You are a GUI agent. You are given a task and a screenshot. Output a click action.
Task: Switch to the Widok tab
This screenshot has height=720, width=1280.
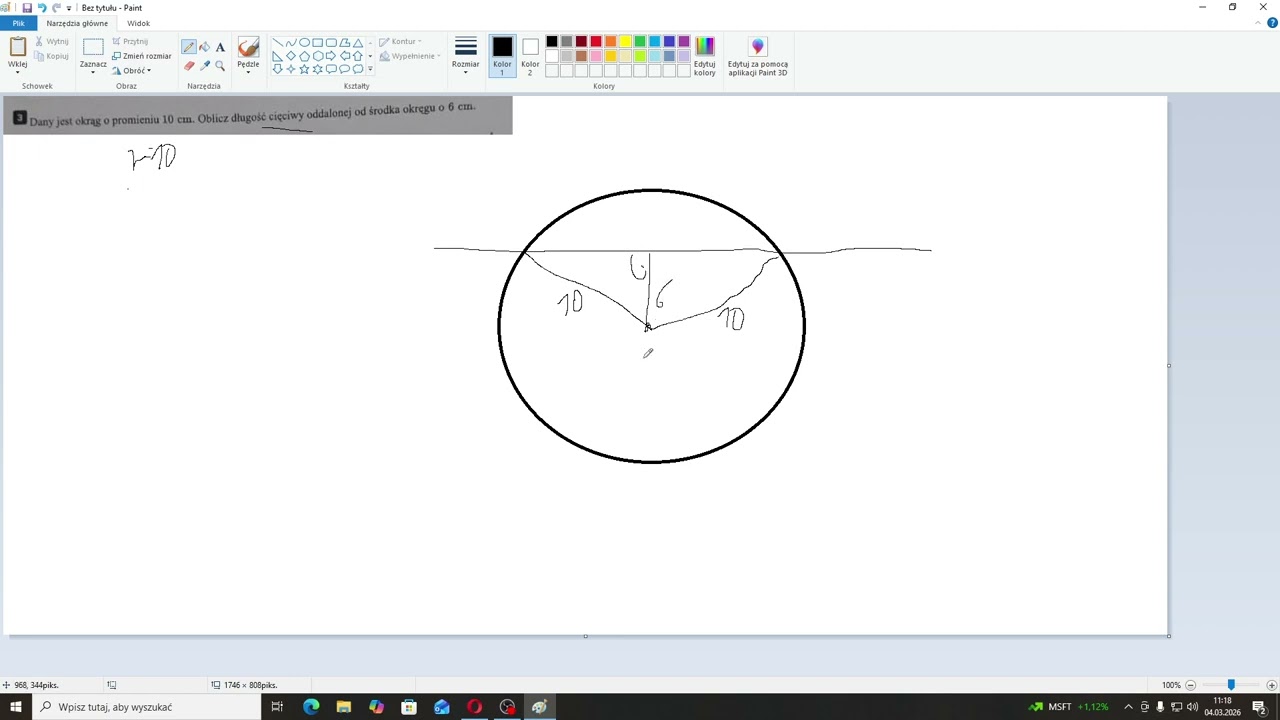tap(138, 23)
